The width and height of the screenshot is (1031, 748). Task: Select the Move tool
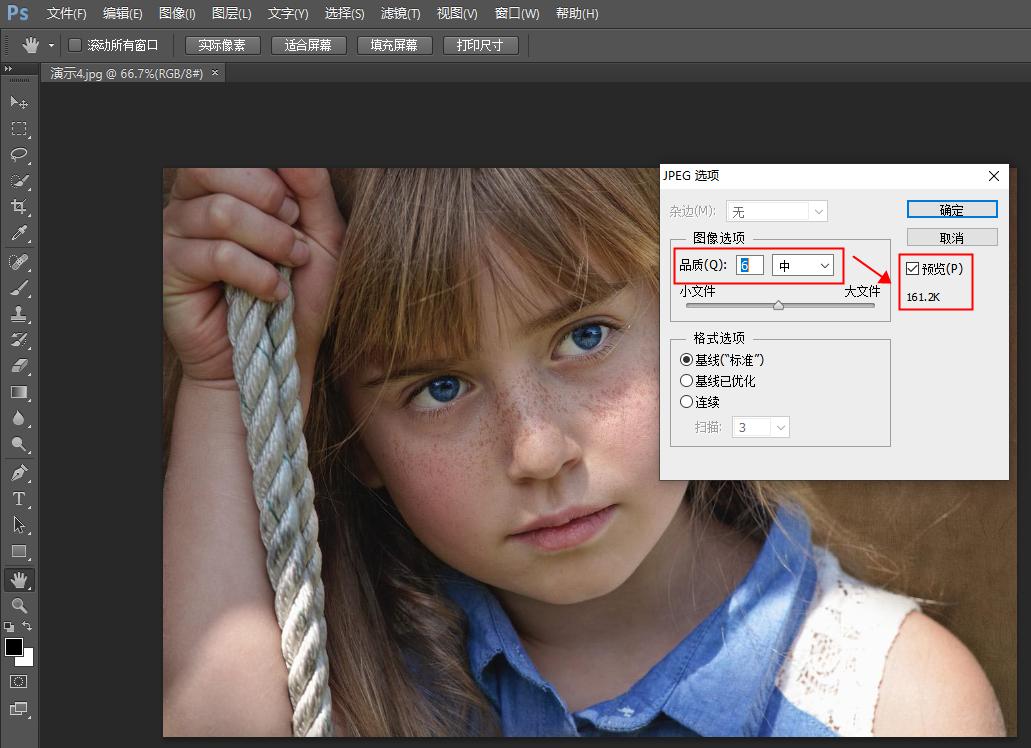[x=18, y=102]
